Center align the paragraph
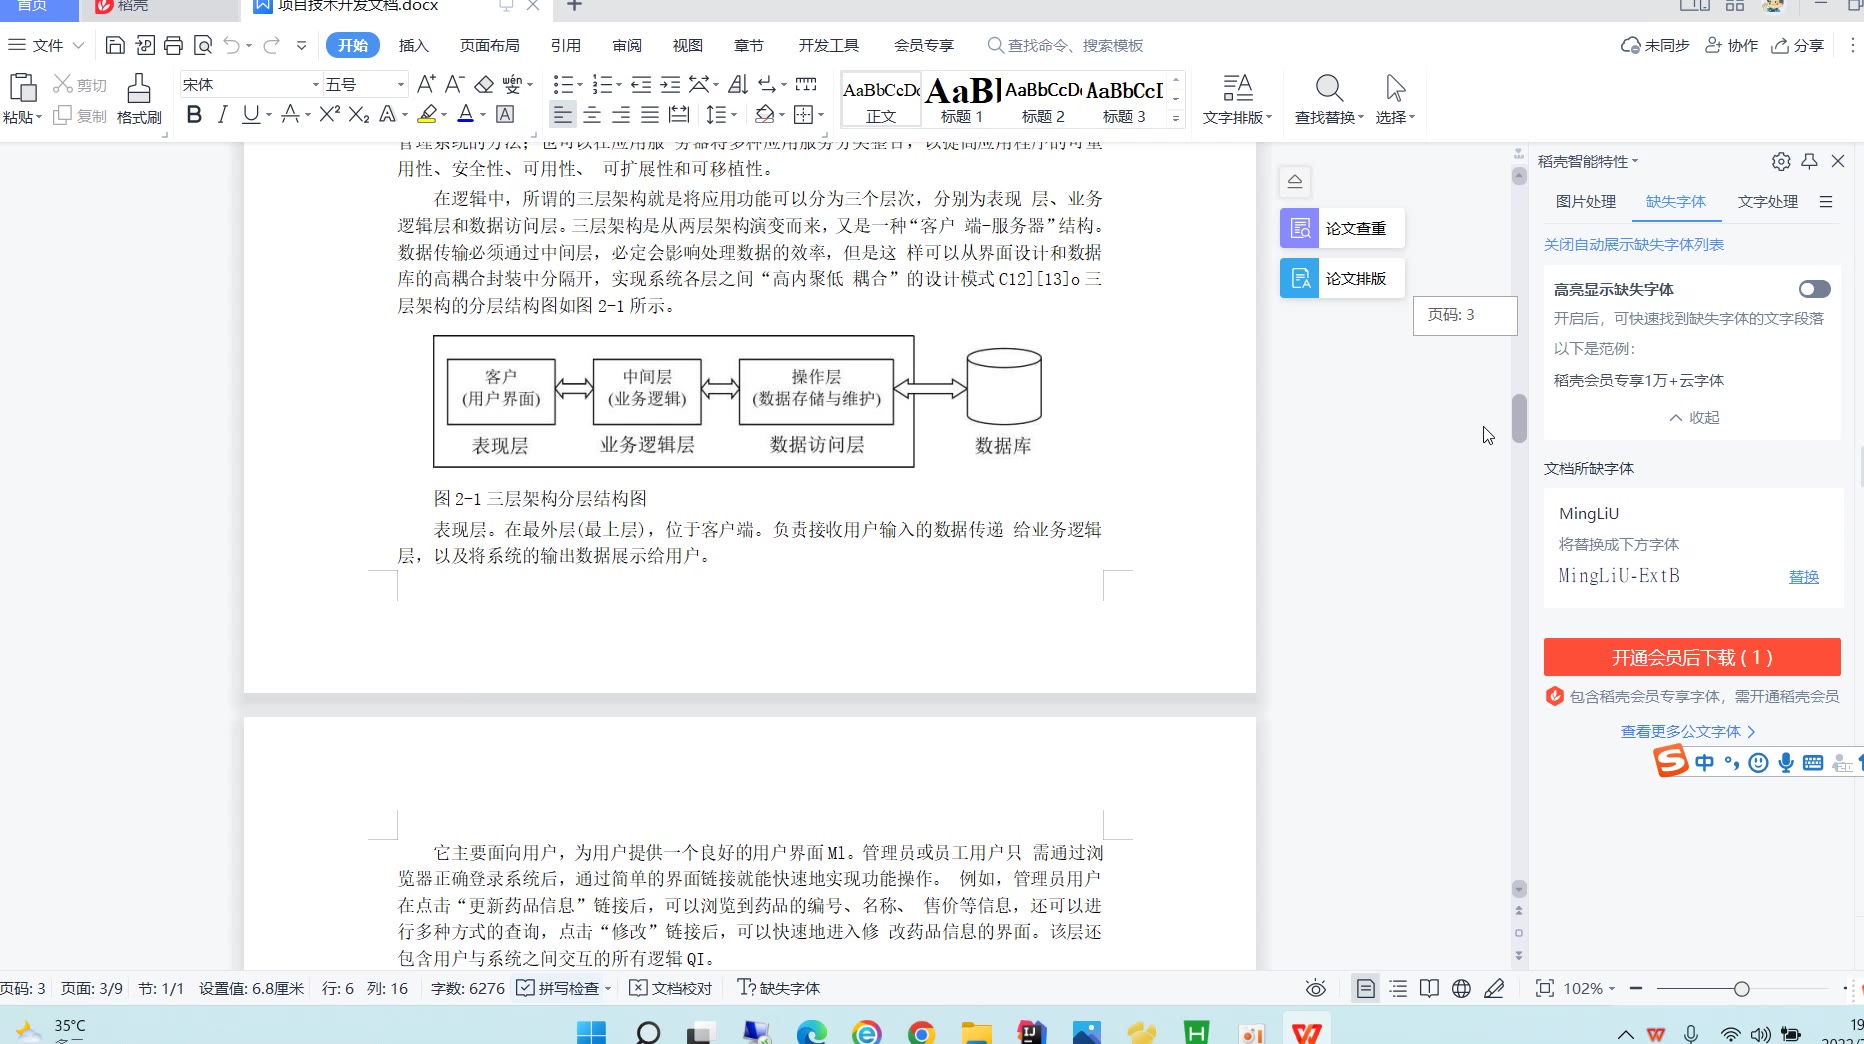1864x1044 pixels. pos(592,115)
